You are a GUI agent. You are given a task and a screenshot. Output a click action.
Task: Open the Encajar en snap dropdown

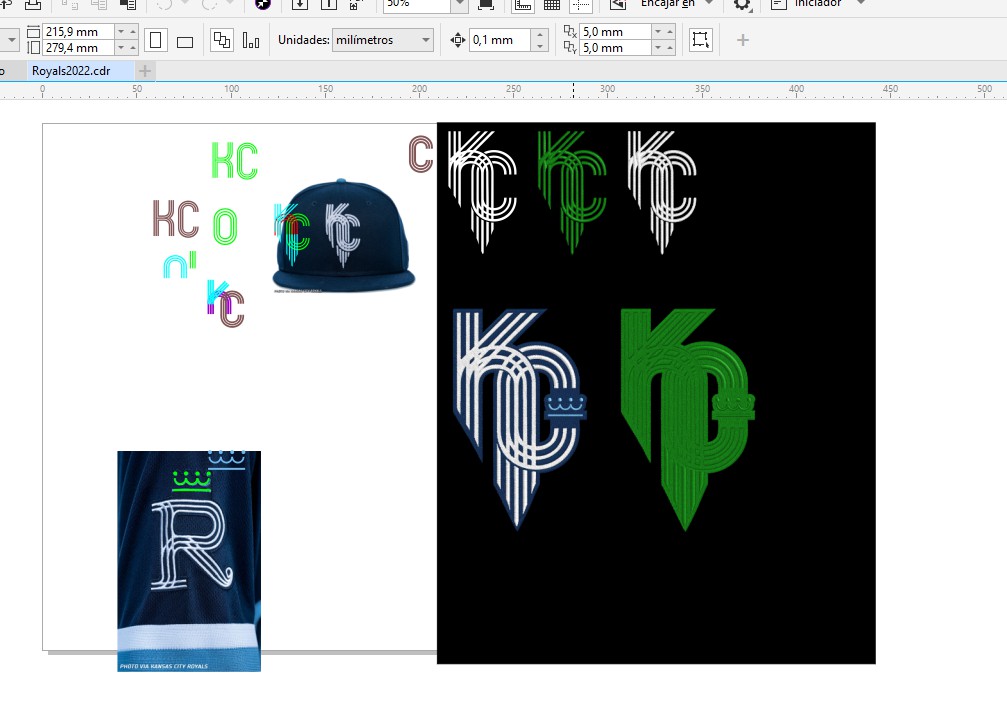(708, 3)
